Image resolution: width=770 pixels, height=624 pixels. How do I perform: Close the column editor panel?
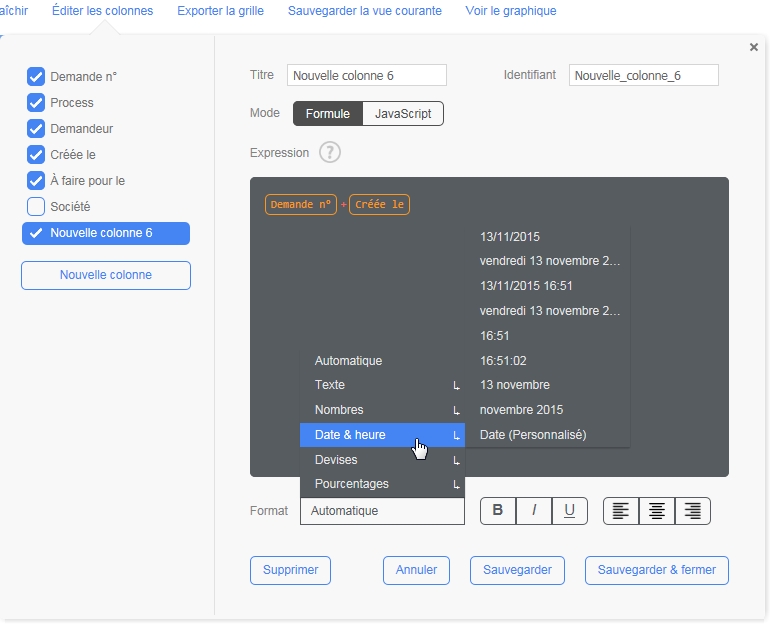click(x=753, y=47)
